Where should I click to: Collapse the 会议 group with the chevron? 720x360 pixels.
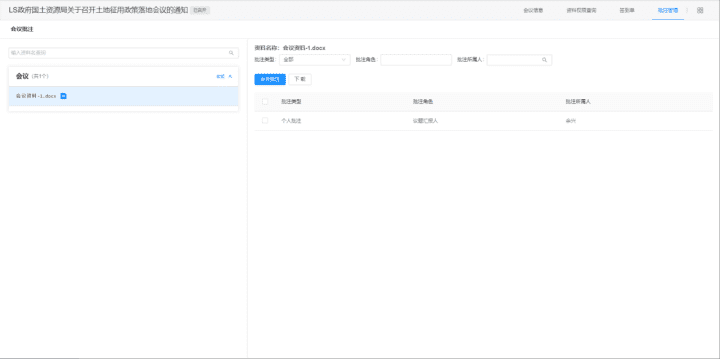[x=231, y=76]
